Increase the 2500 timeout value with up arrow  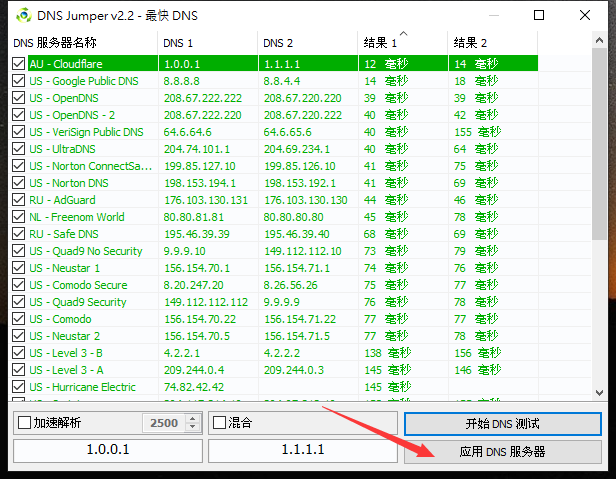pyautogui.click(x=192, y=419)
